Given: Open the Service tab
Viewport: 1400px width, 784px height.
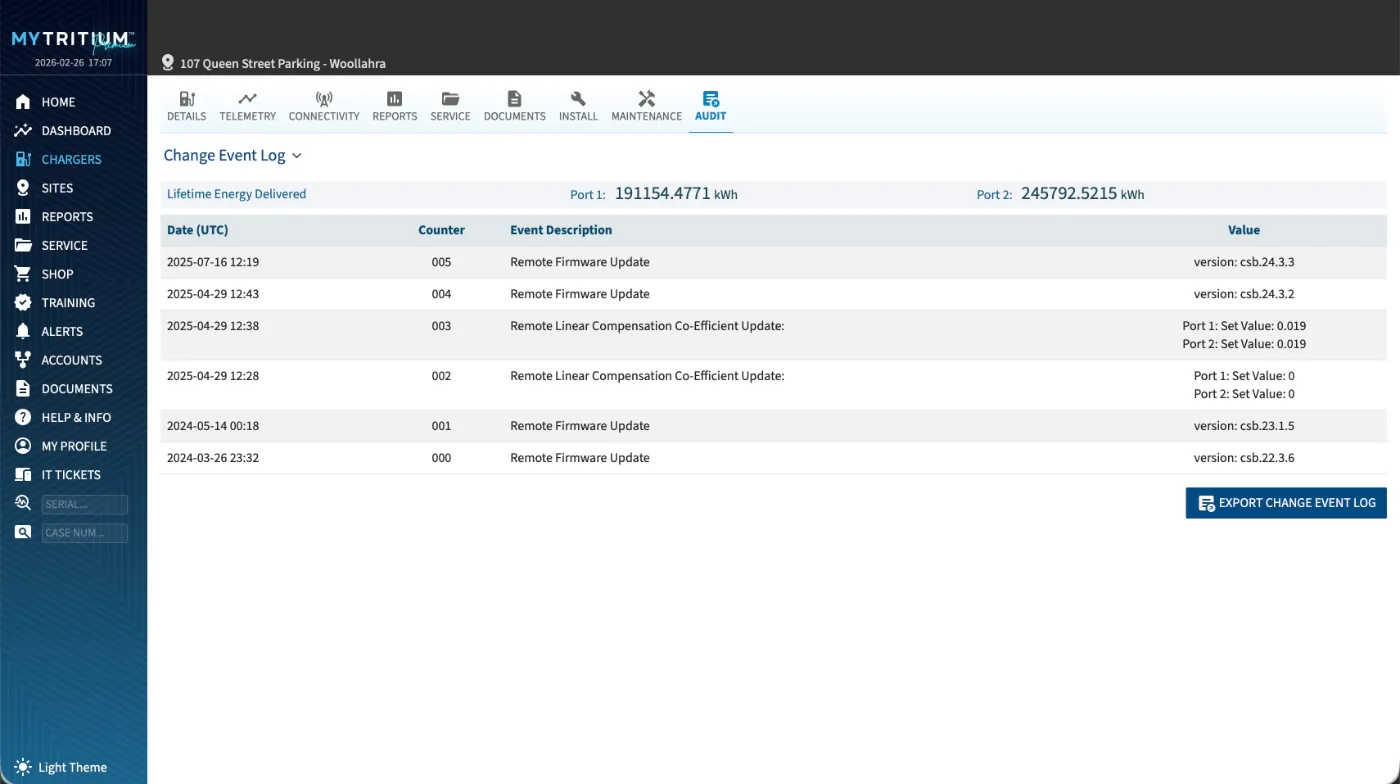Looking at the screenshot, I should (x=450, y=106).
